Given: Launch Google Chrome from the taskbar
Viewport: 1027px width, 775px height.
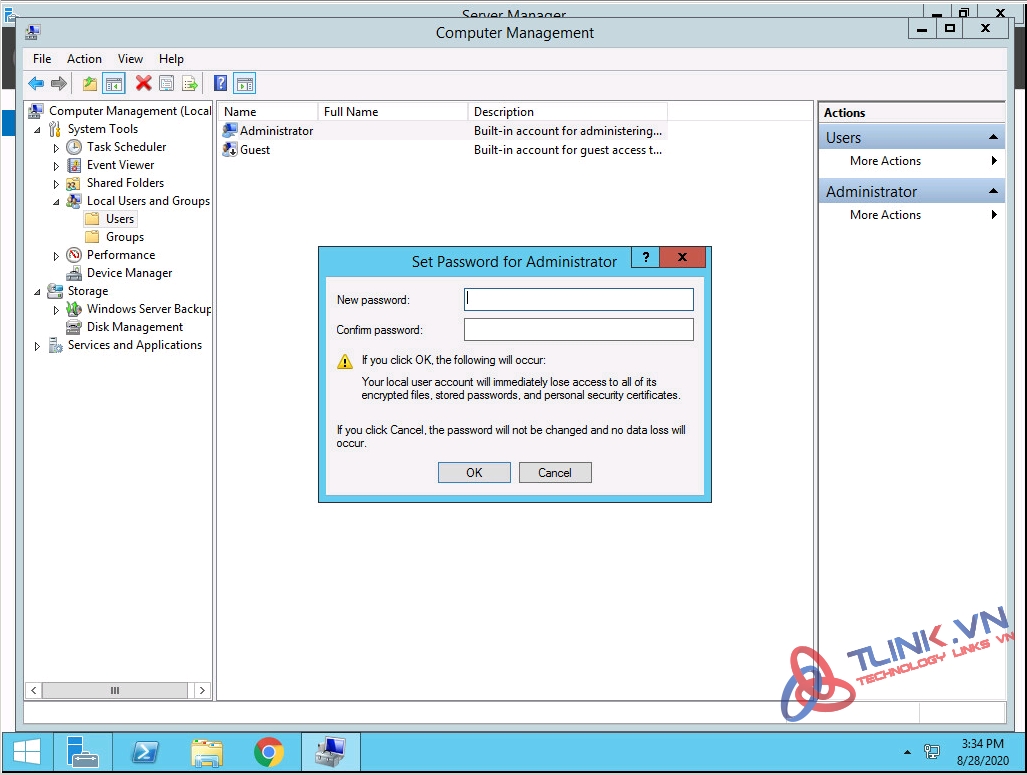Looking at the screenshot, I should 268,752.
